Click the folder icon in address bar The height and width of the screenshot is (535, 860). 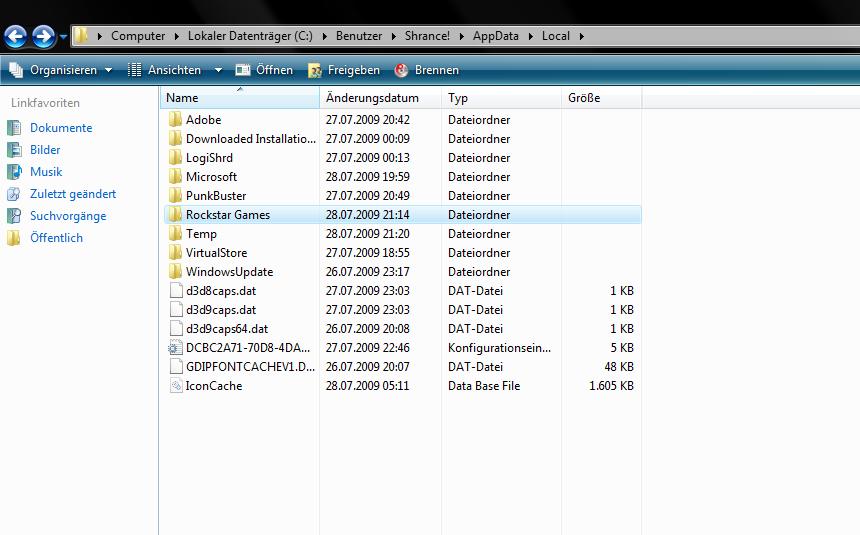tap(81, 36)
